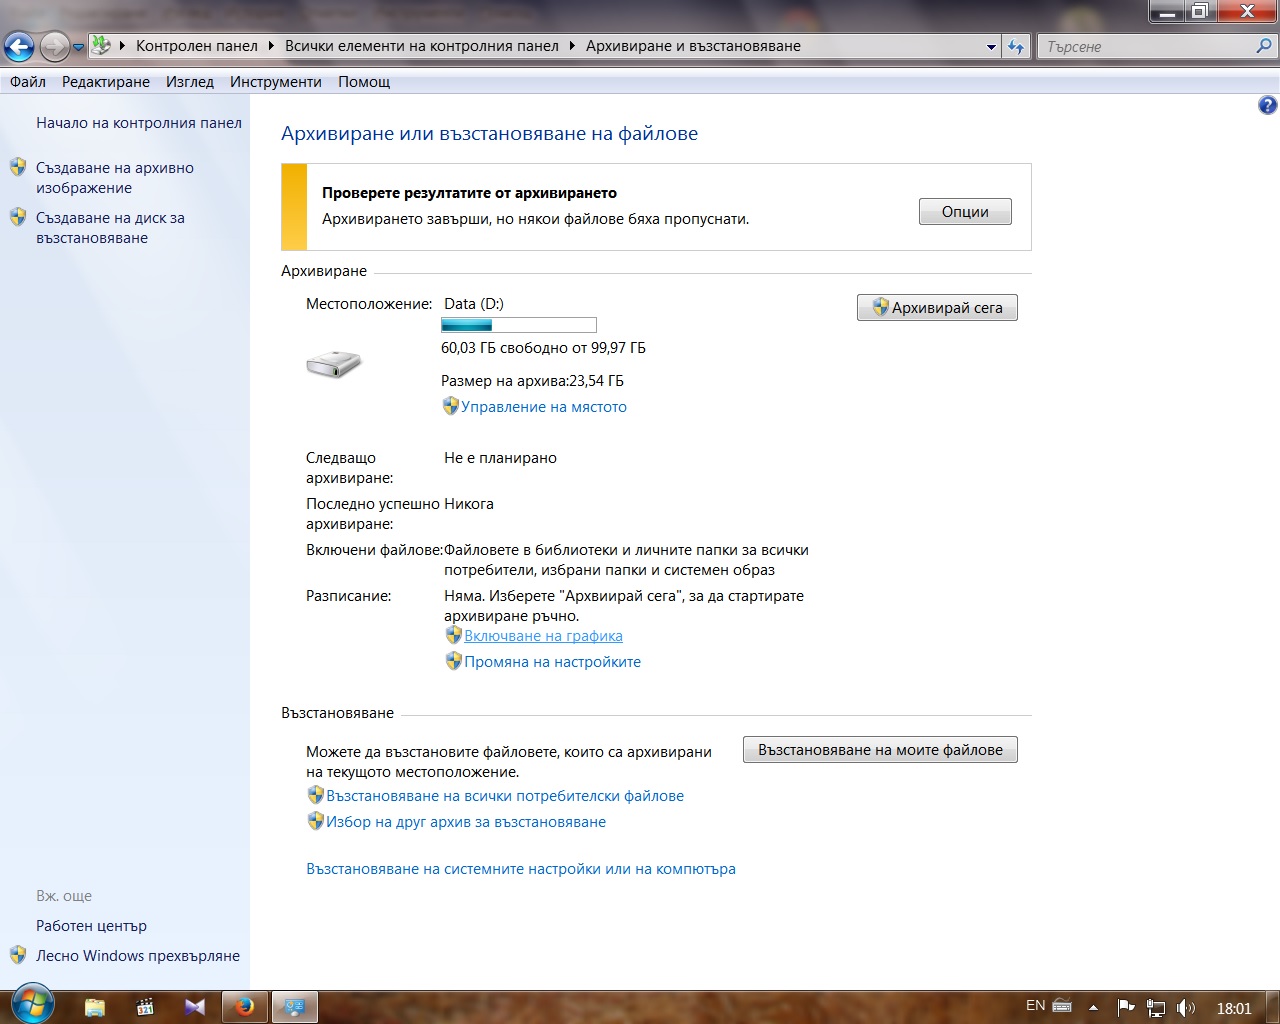Open the Инструменти menu

tap(276, 82)
